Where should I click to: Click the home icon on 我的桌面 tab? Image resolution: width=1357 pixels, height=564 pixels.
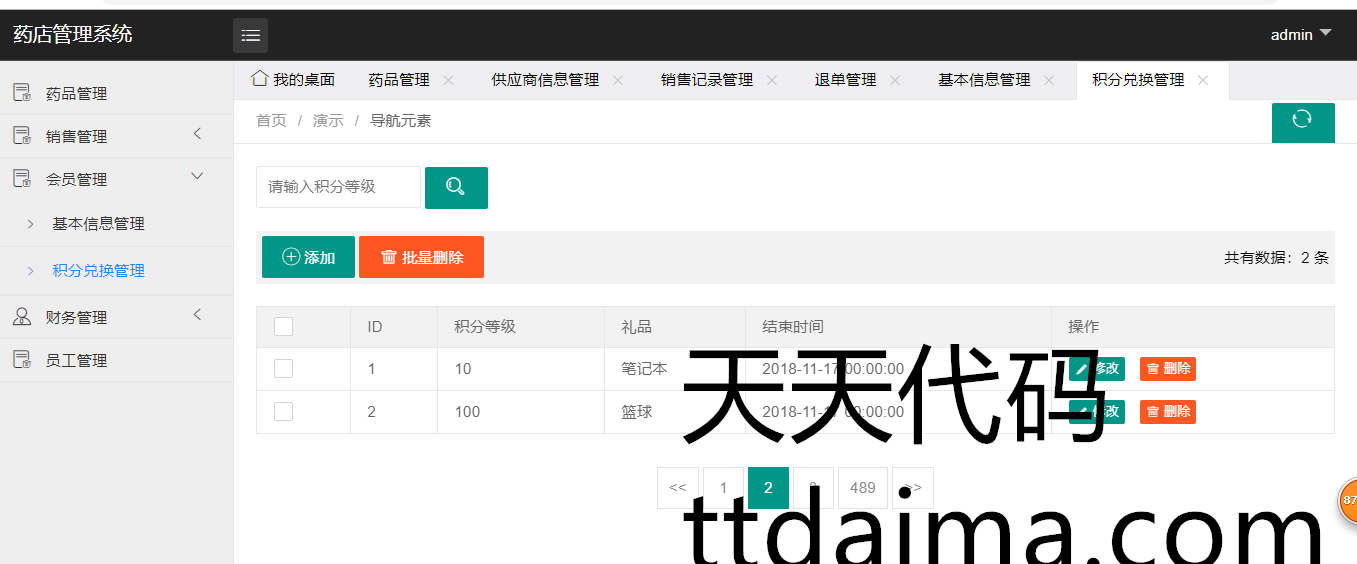click(260, 79)
